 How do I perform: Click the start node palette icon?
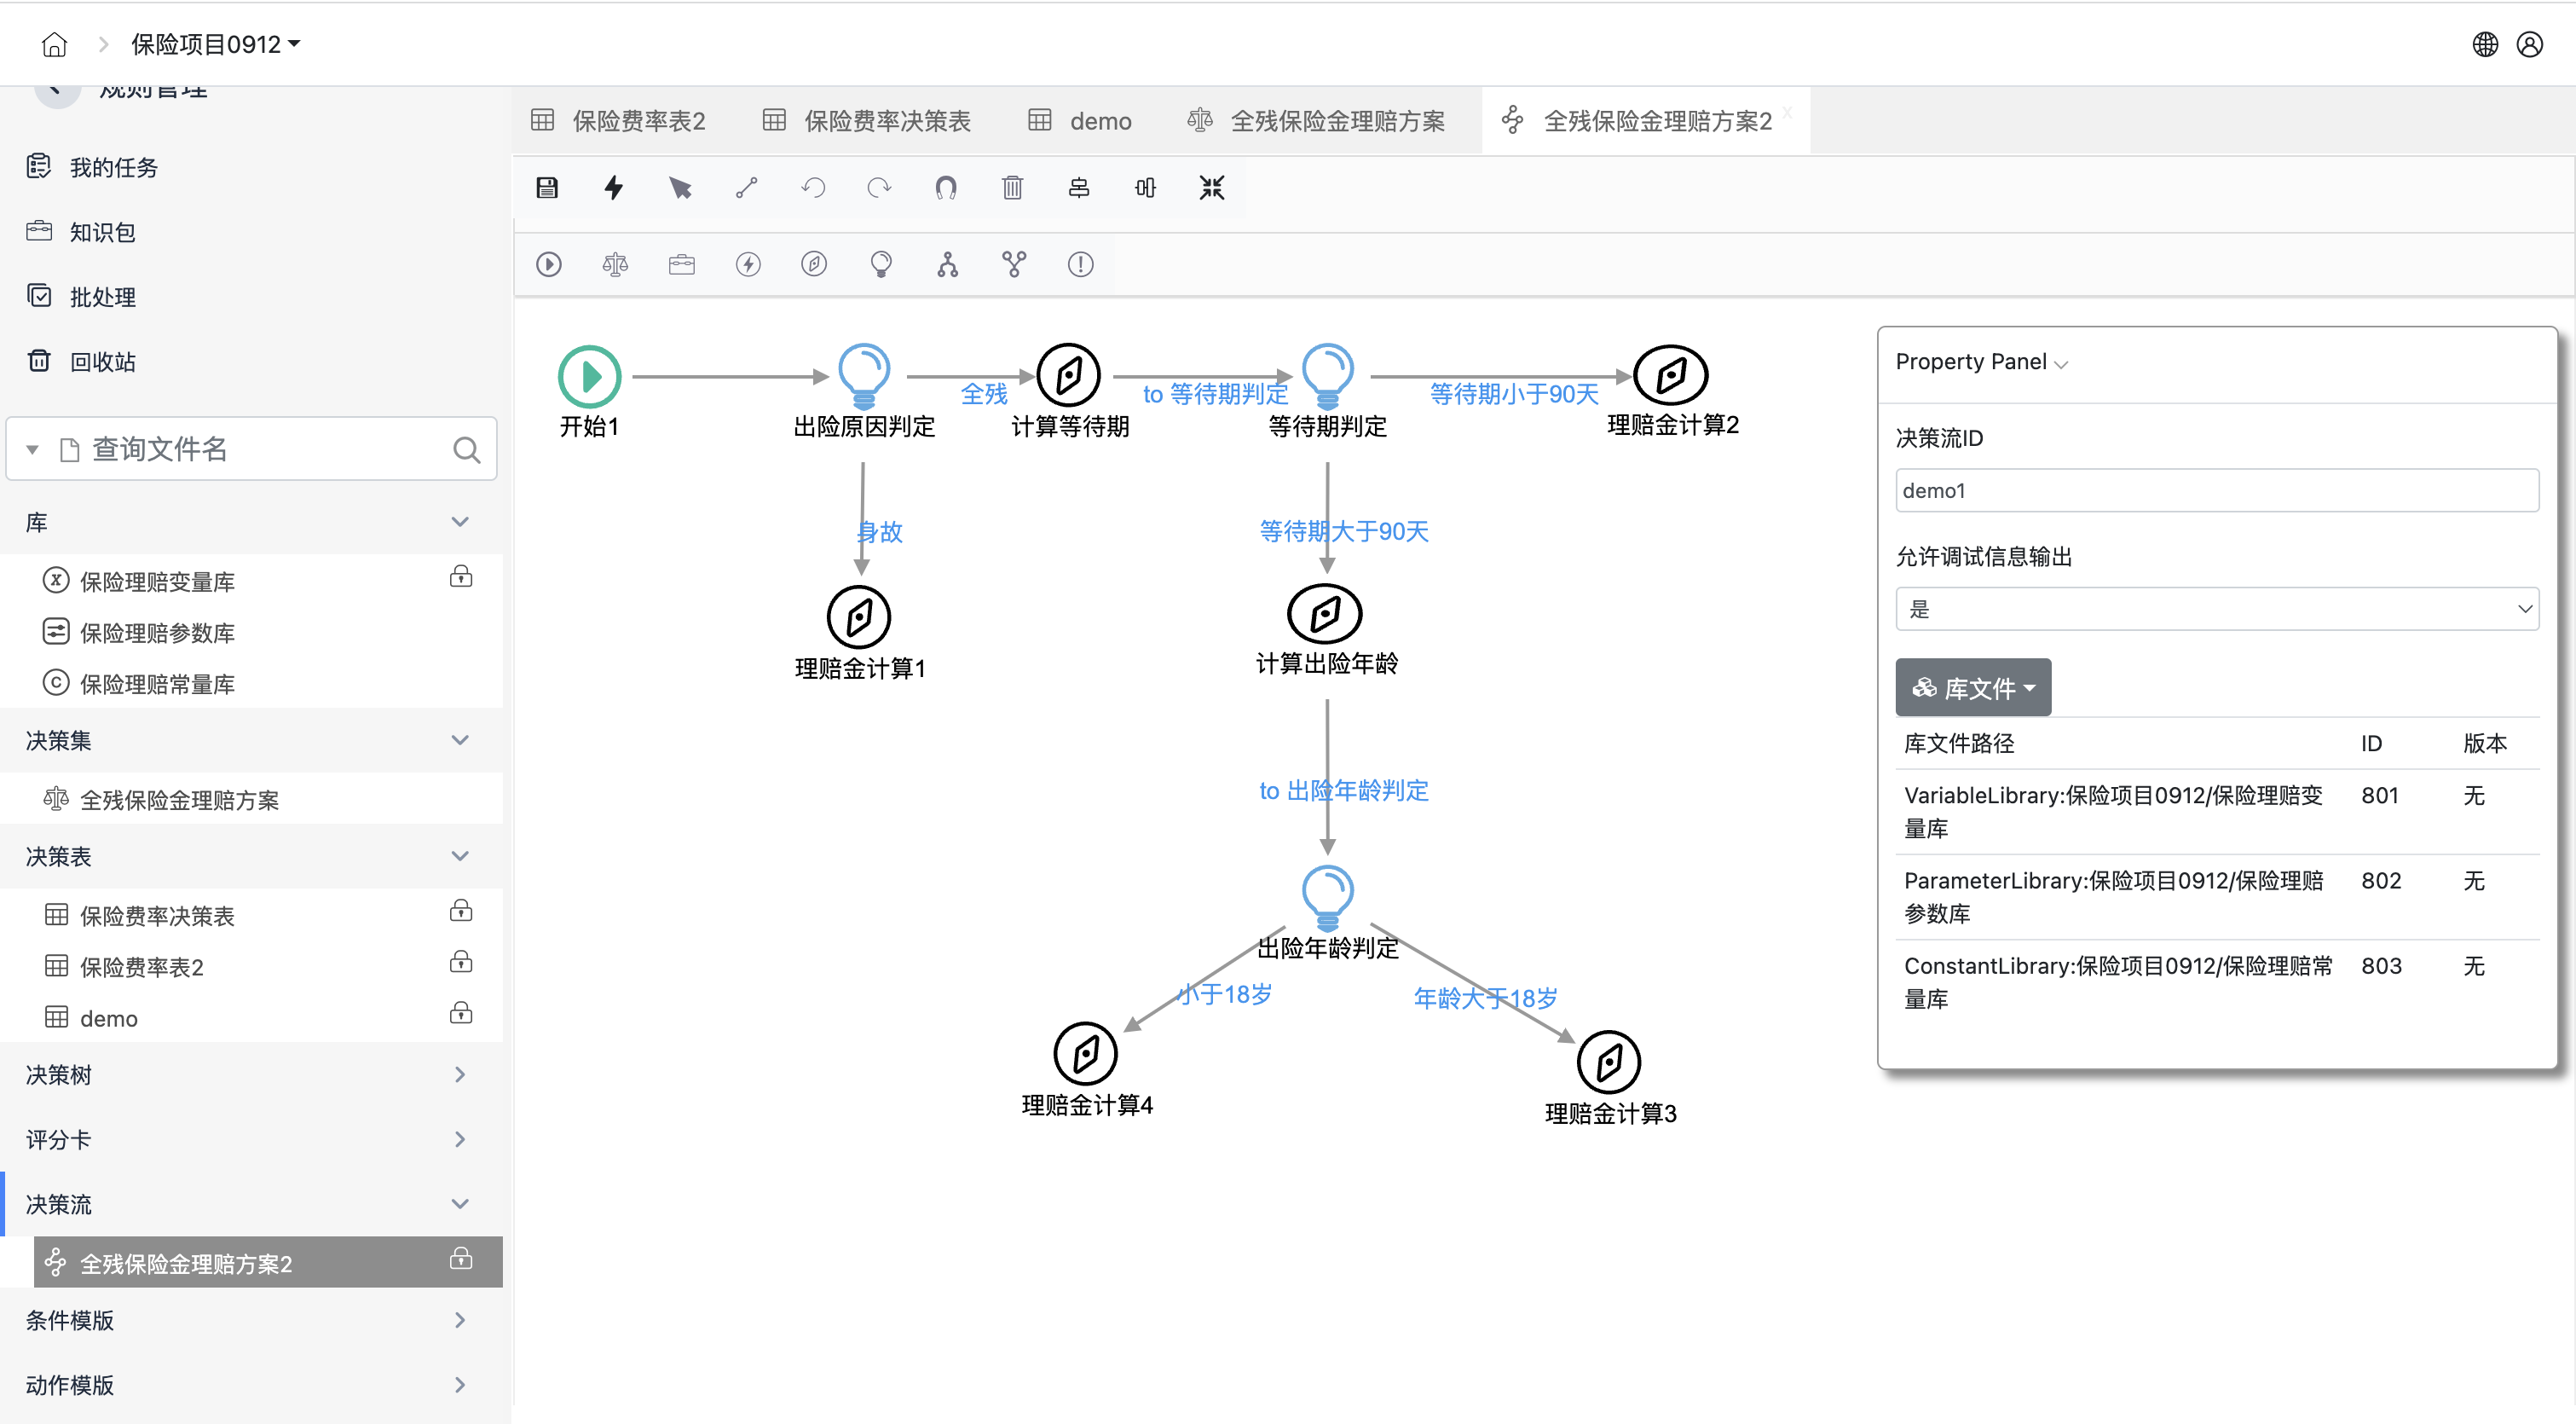pos(548,264)
